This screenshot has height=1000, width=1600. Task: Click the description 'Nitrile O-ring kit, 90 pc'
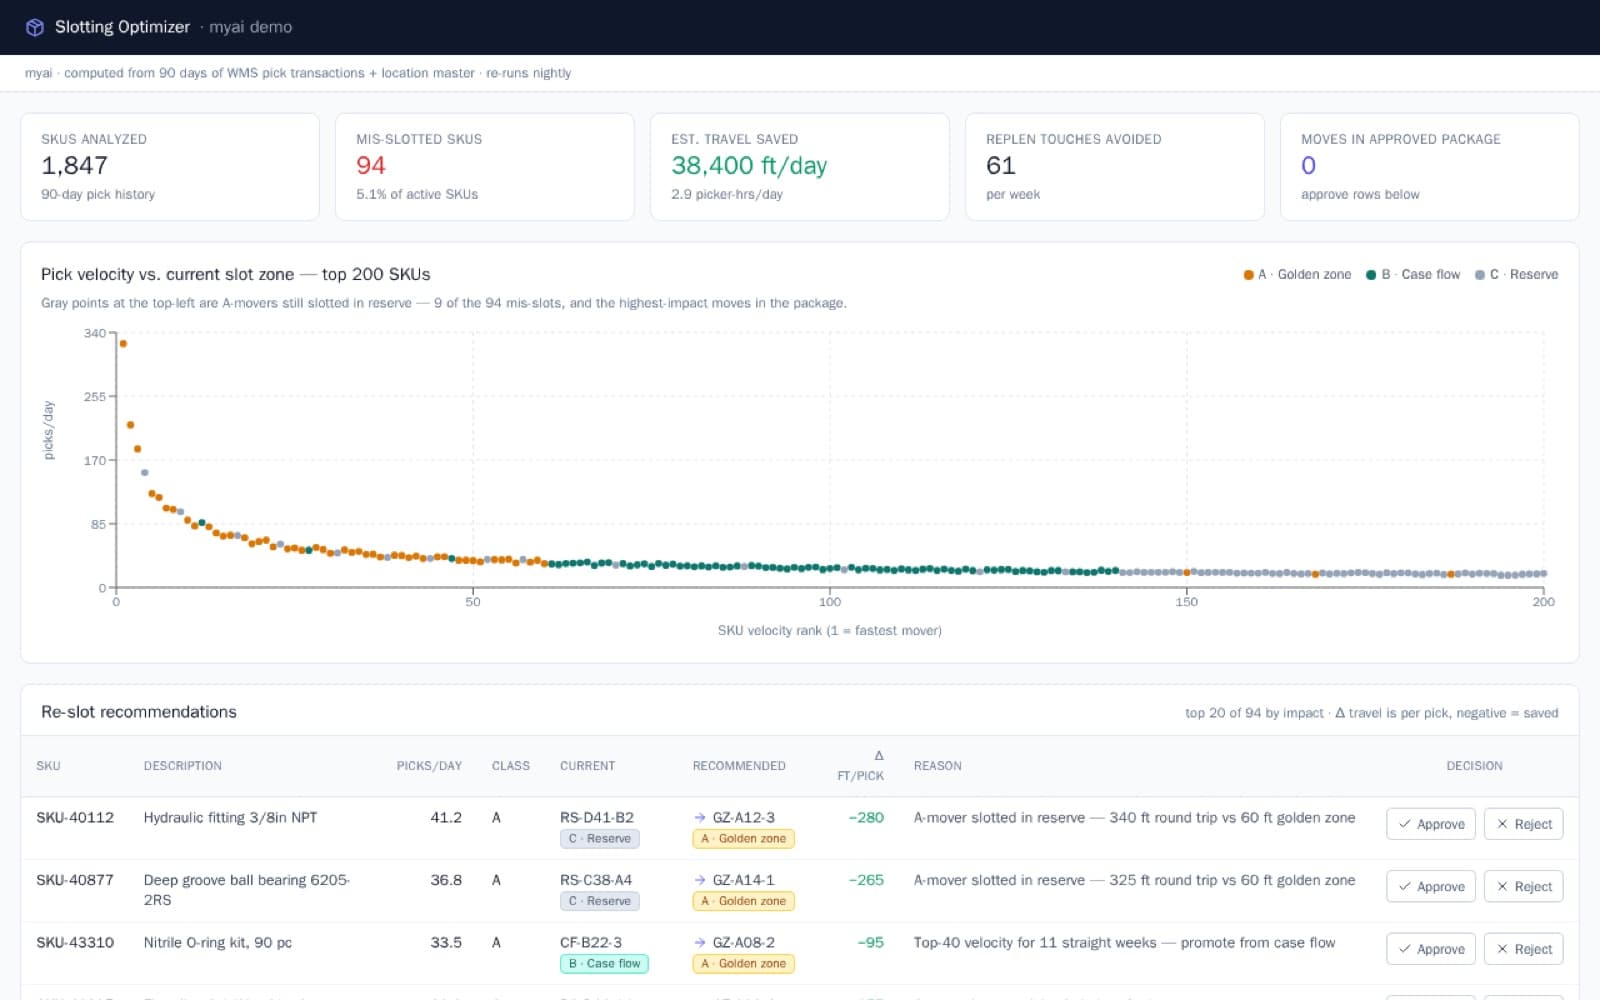point(218,943)
